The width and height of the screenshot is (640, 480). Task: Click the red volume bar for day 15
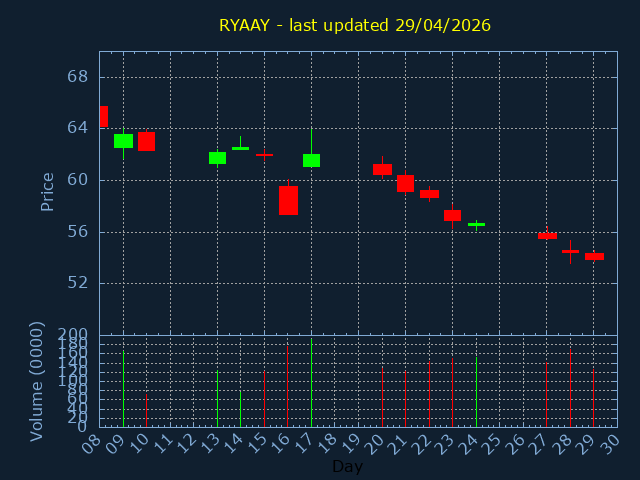click(x=264, y=399)
